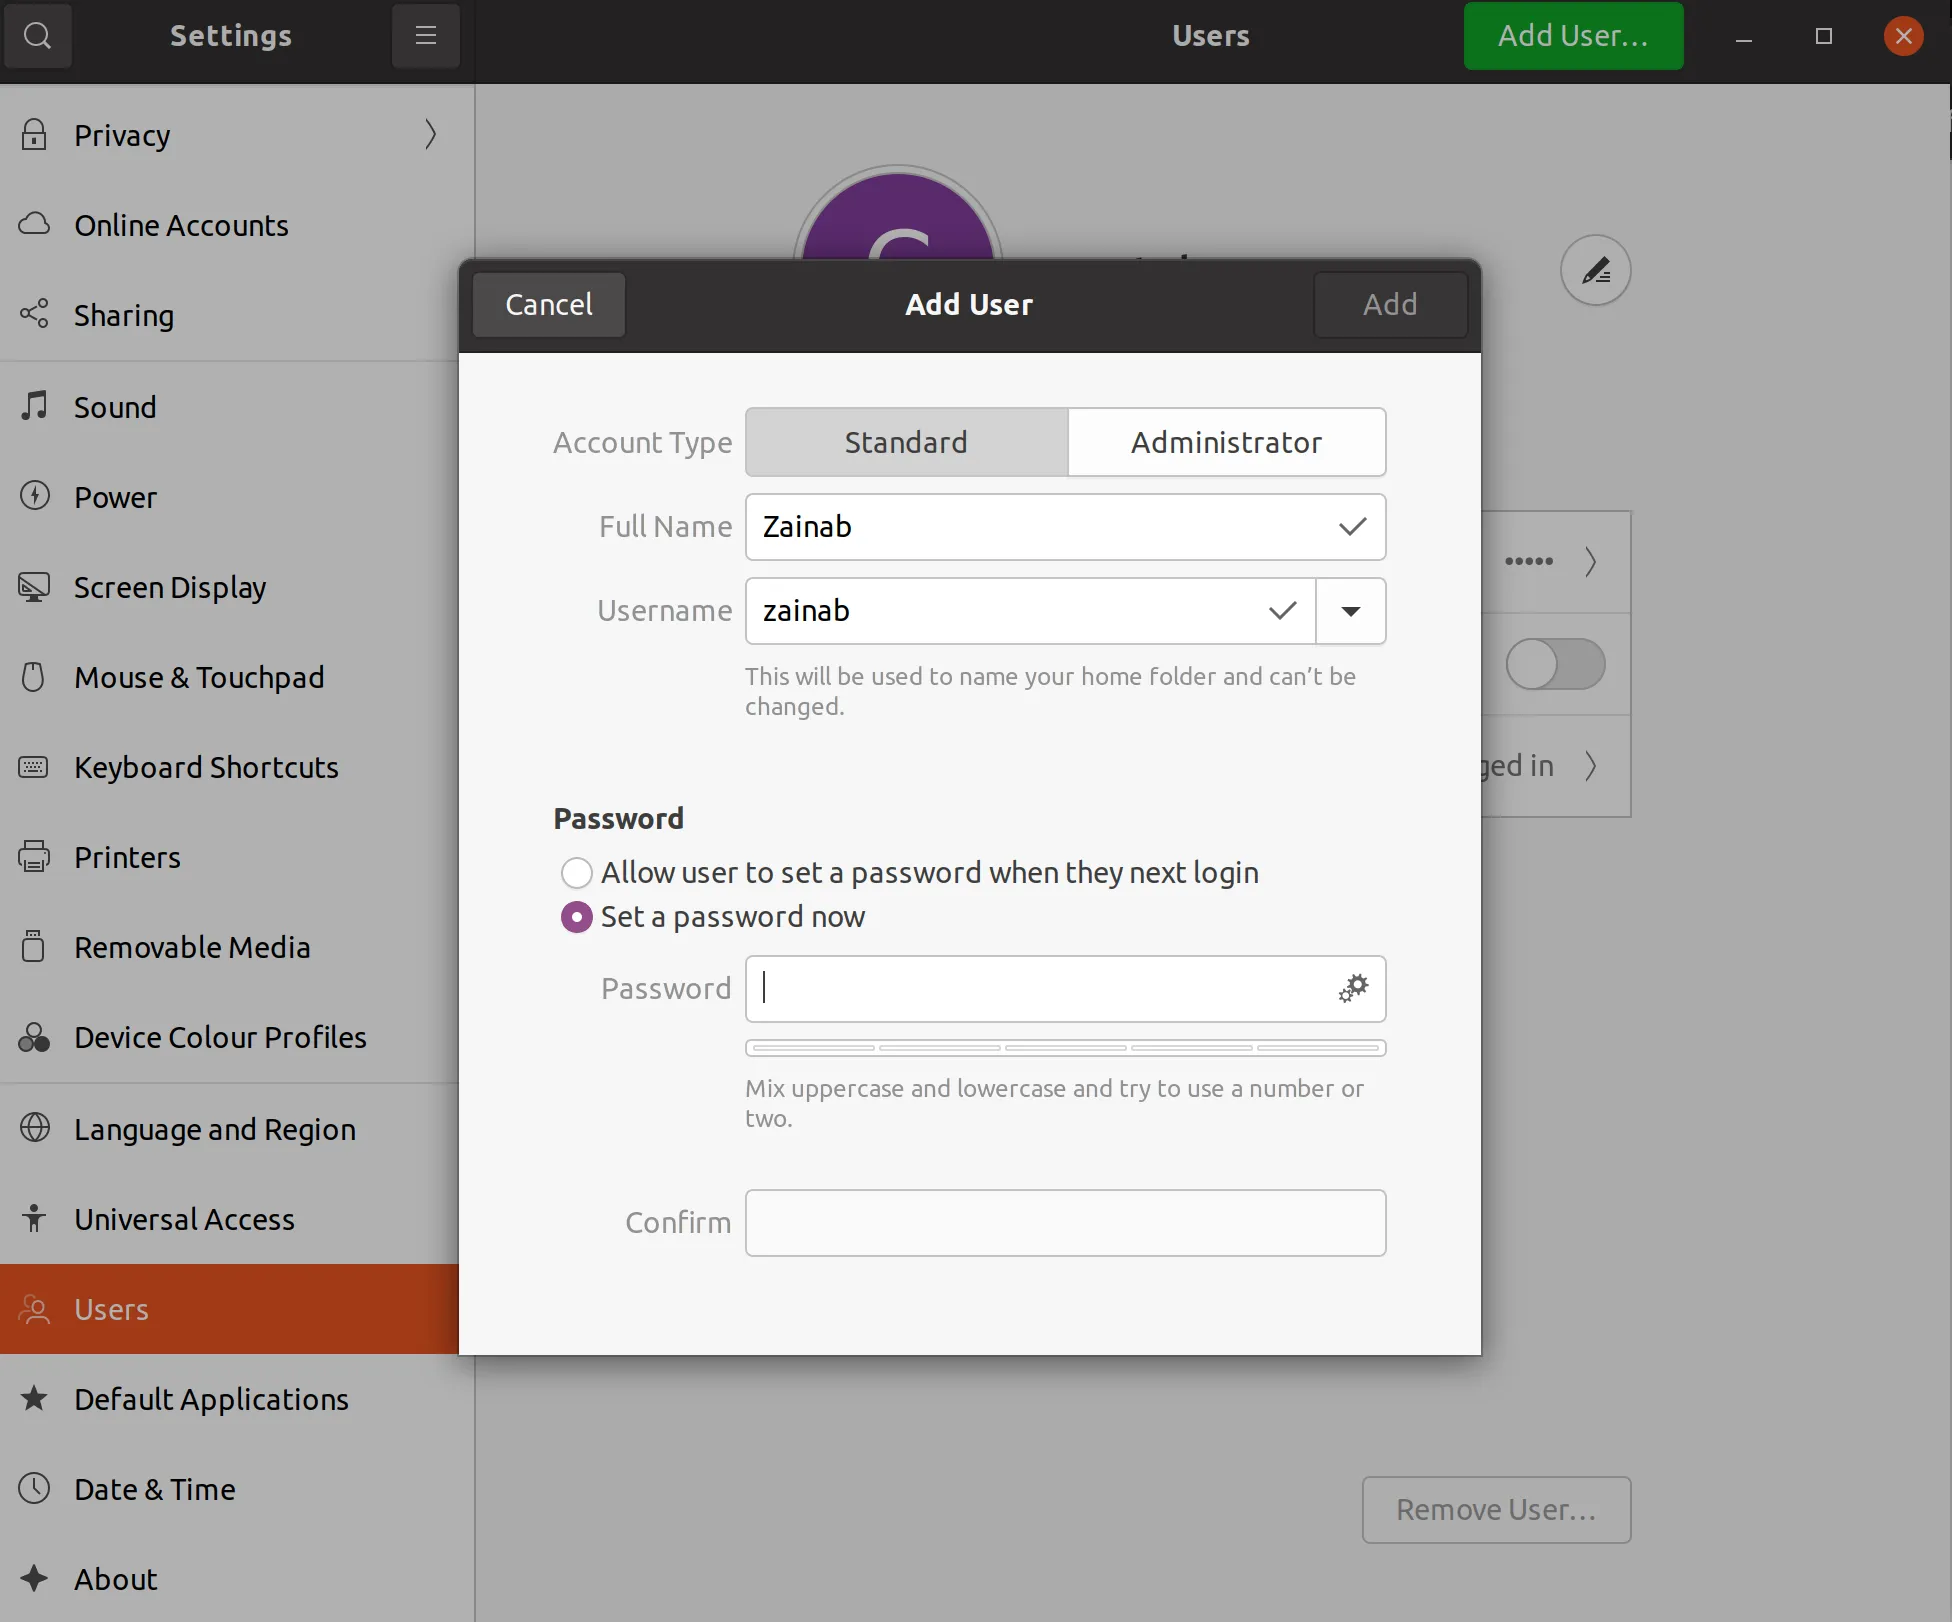Click the search icon in Settings header
The width and height of the screenshot is (1952, 1622).
[x=37, y=36]
